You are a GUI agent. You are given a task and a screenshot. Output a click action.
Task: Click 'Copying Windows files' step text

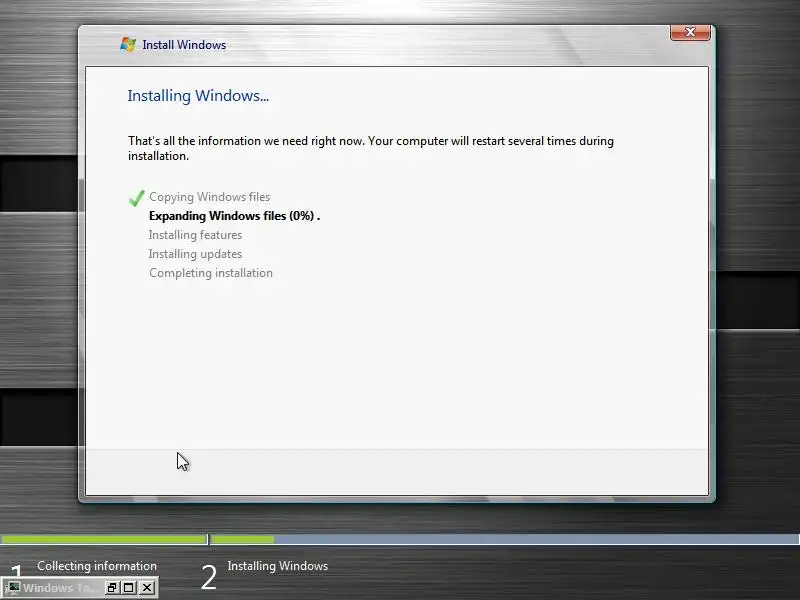pos(209,197)
